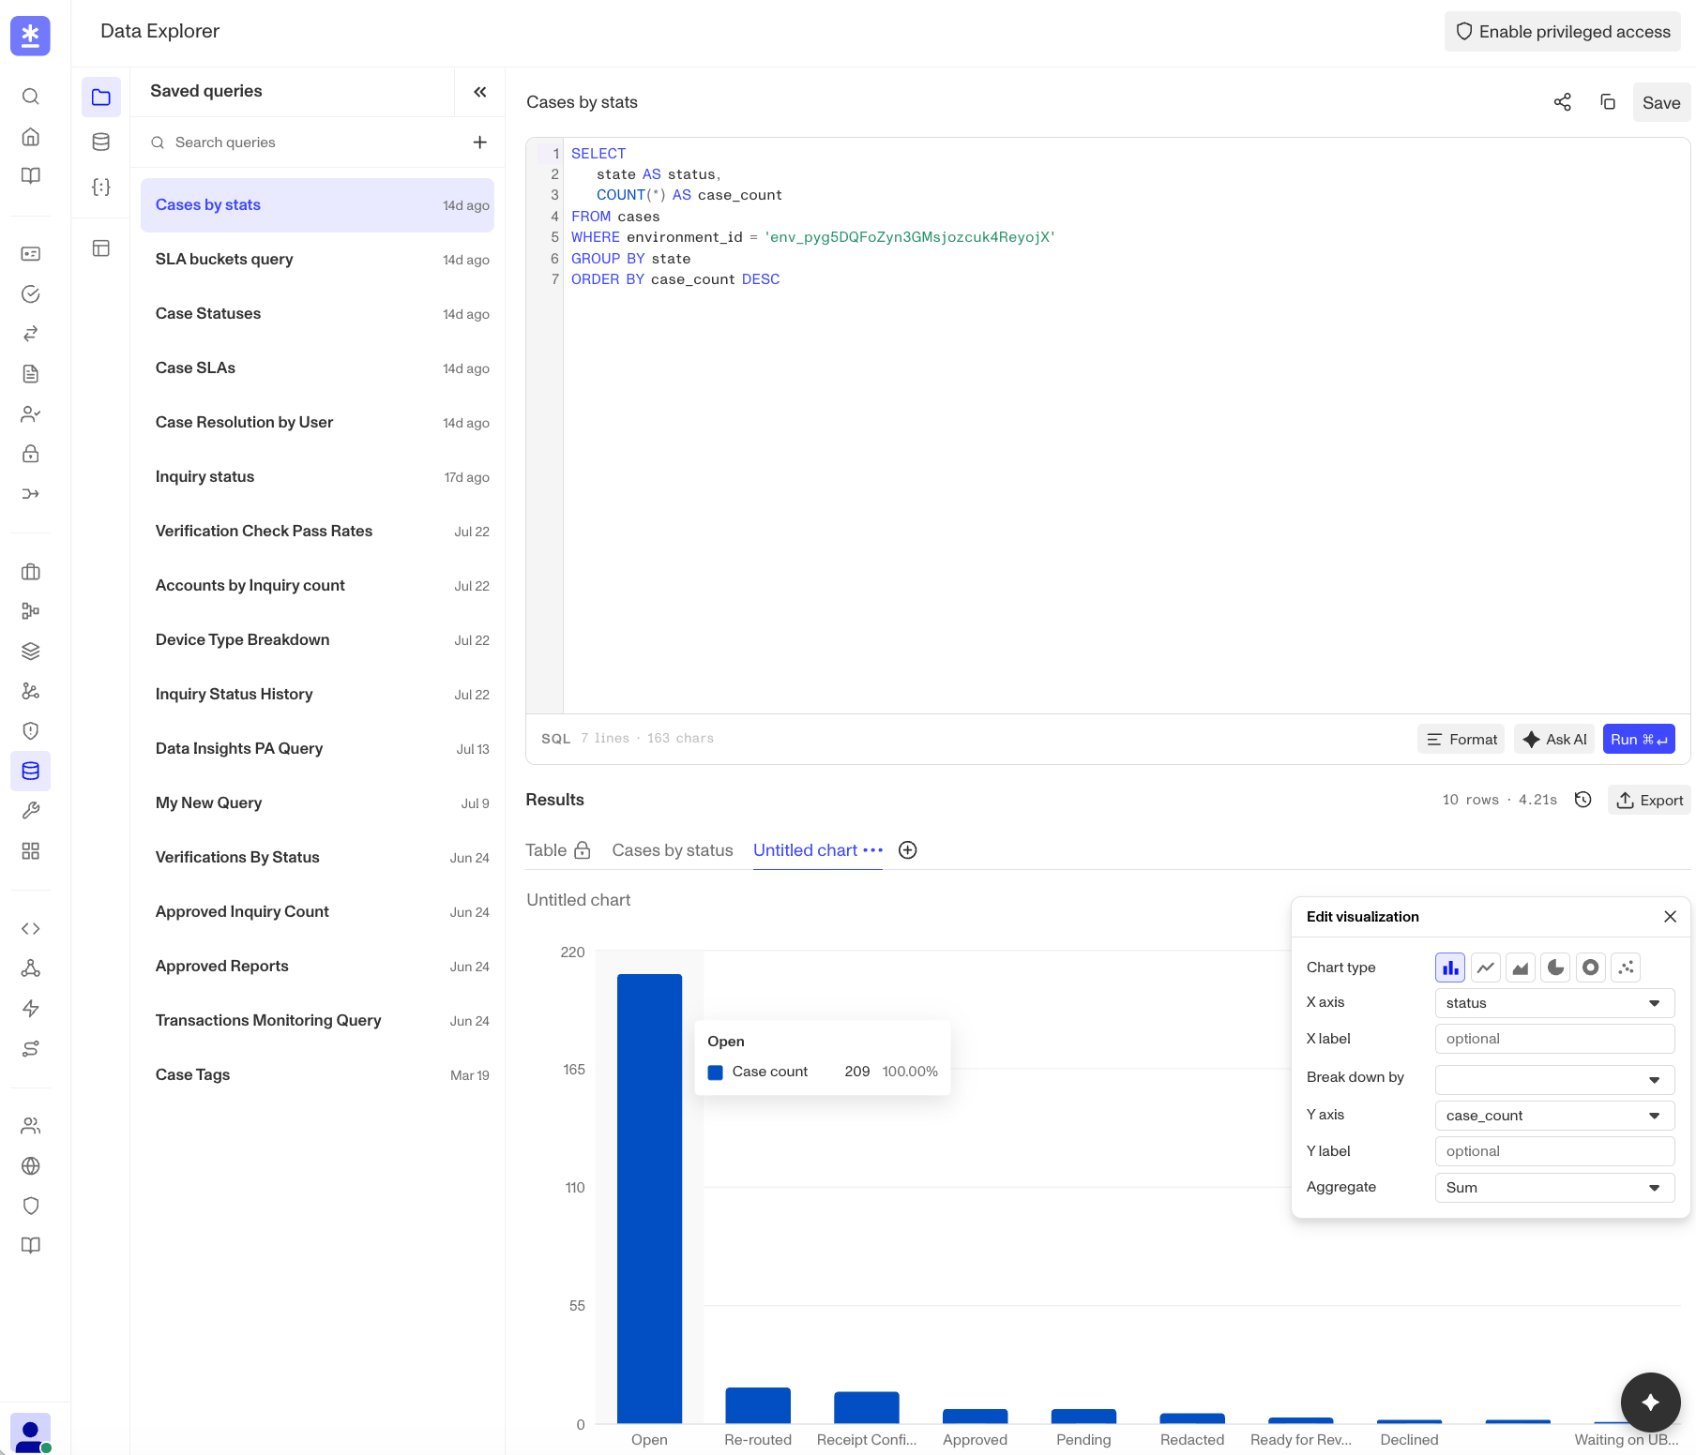Click the Re-routed bar in the chart
Screen dimensions: 1696x1455
click(x=758, y=1405)
